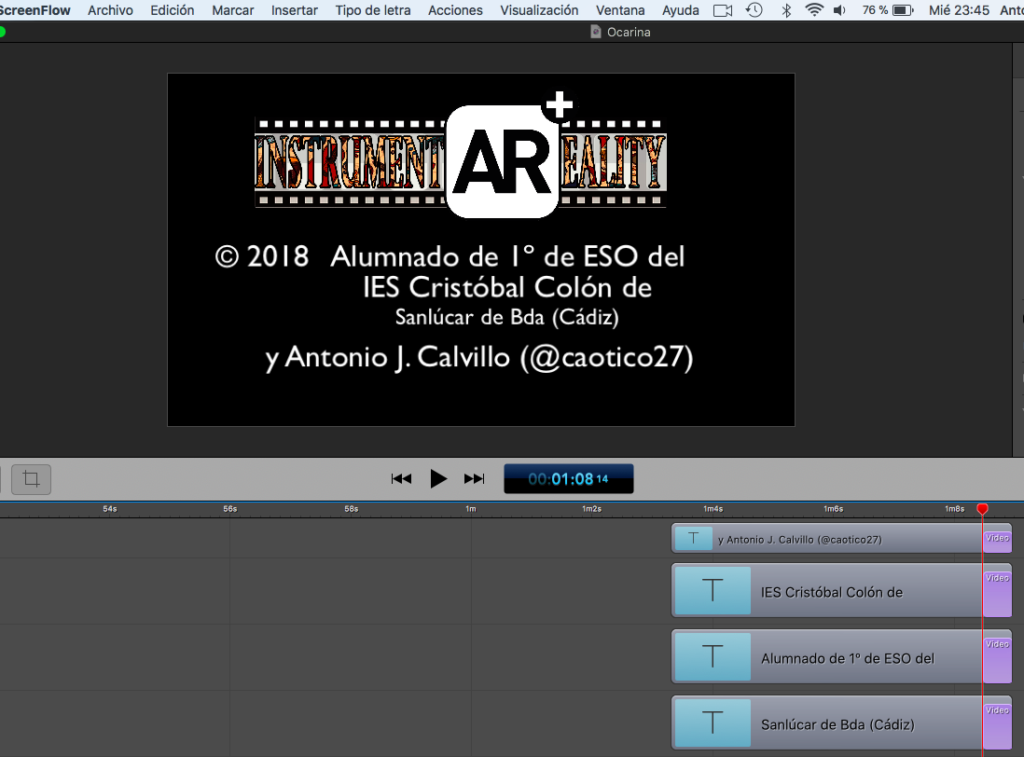Open the Ventana menu
This screenshot has height=757, width=1024.
click(620, 10)
